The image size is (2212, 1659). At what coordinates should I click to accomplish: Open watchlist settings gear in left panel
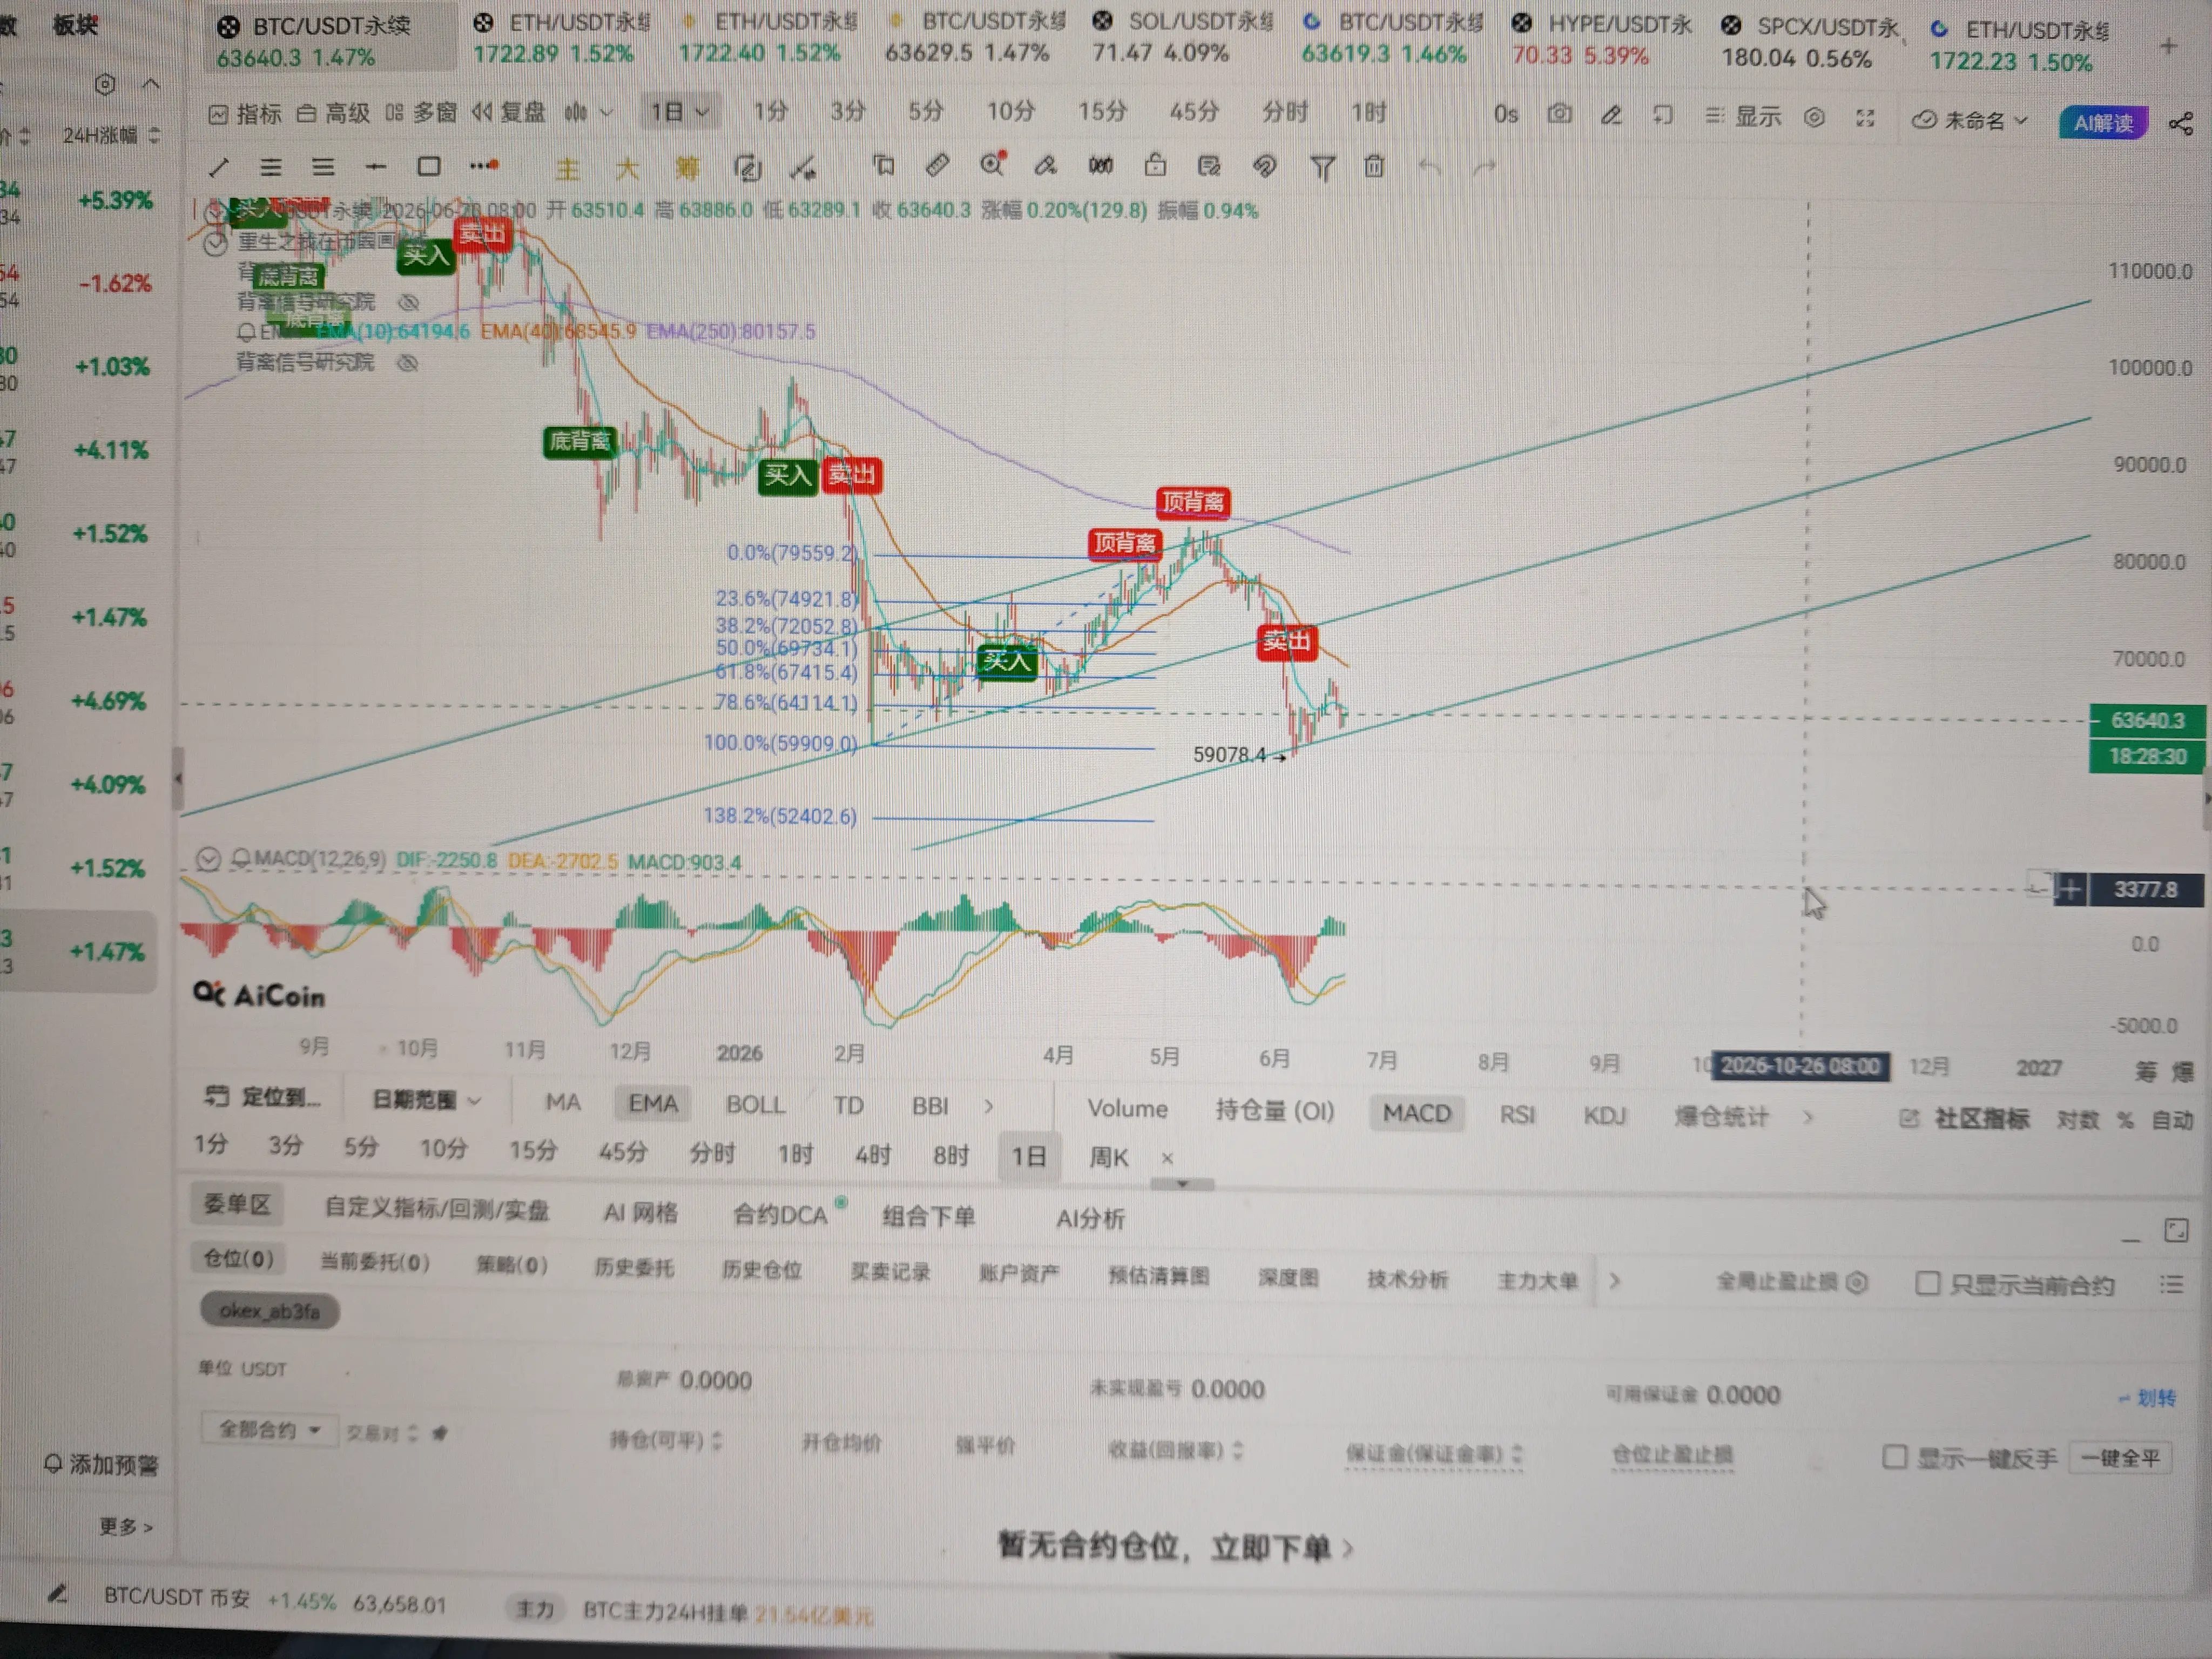(x=105, y=84)
